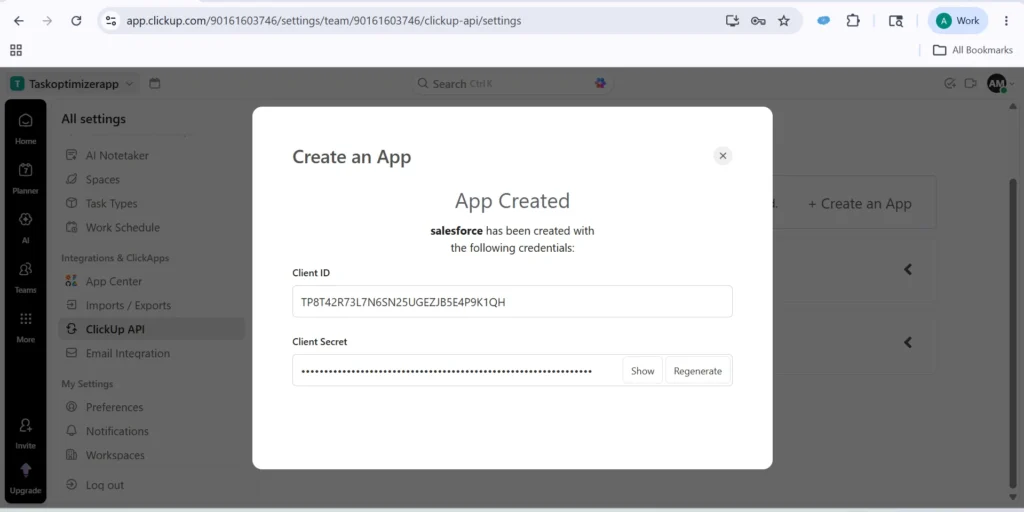Click + Create an App button
The width and height of the screenshot is (1024, 512).
click(859, 204)
